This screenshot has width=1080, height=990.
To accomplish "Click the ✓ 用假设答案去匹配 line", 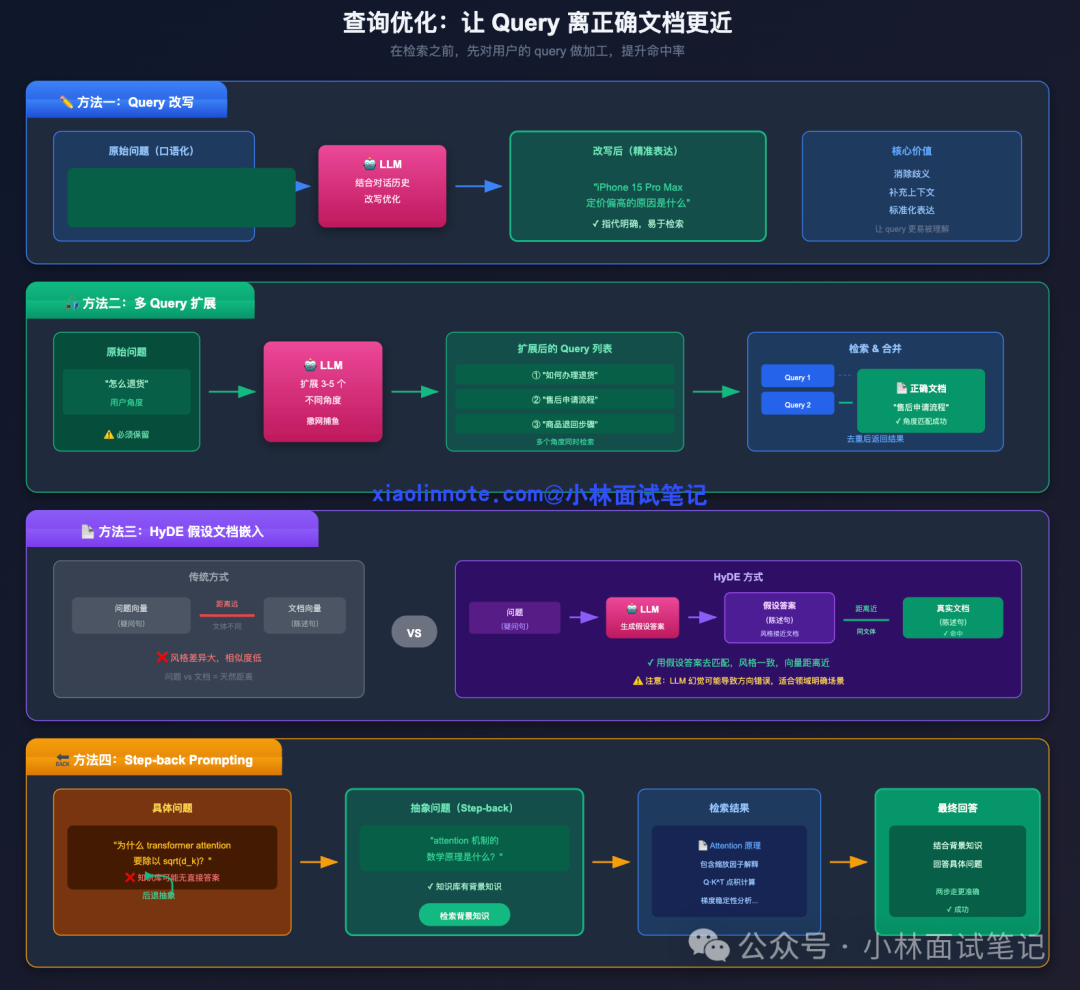I will tap(738, 663).
